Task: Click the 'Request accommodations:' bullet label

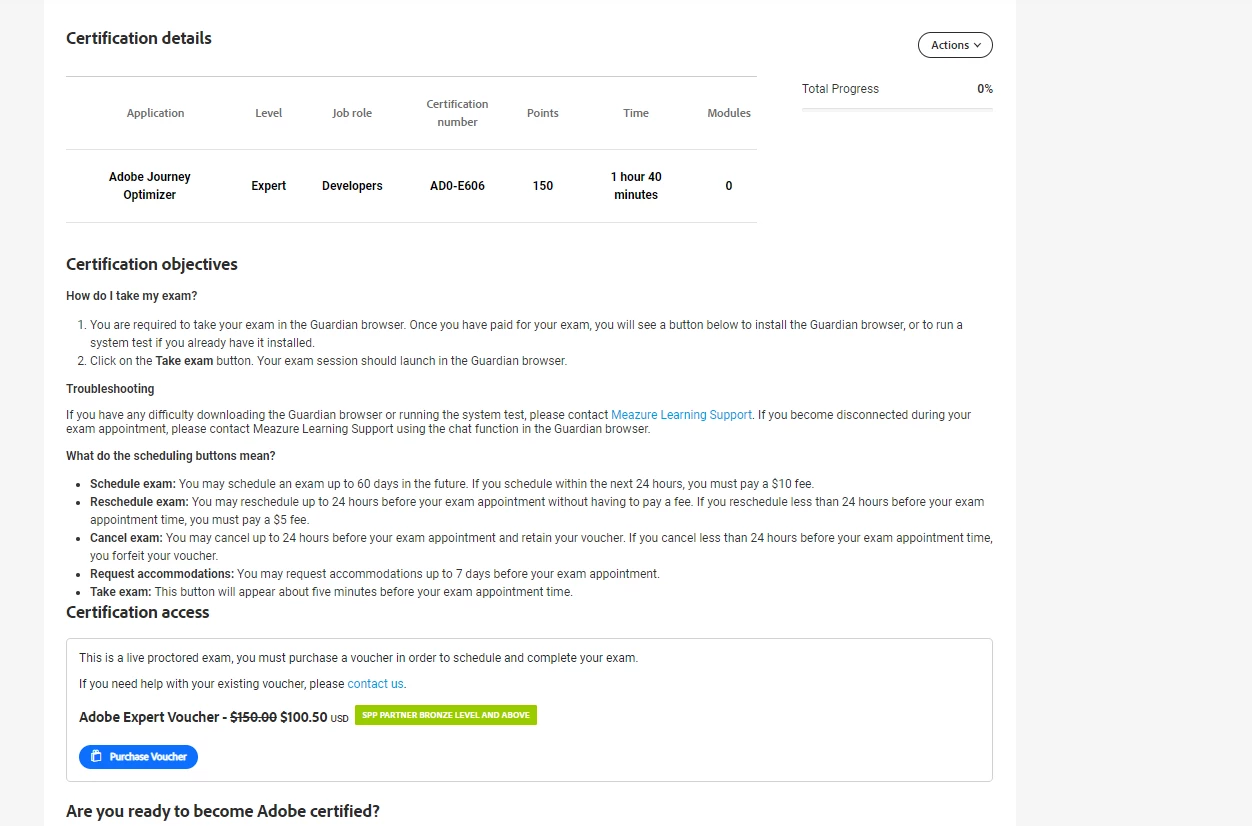Action: click(x=162, y=574)
